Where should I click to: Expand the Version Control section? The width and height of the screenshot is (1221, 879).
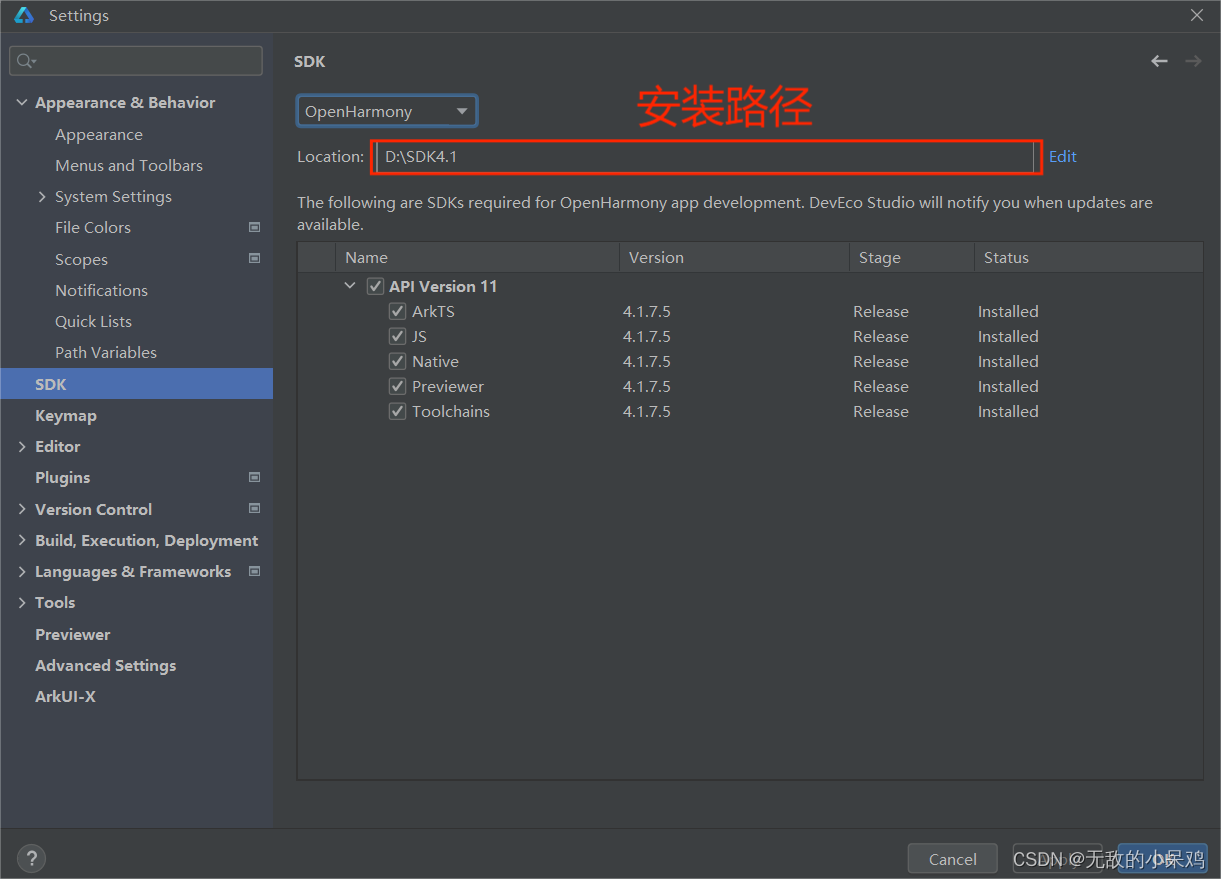pos(22,509)
